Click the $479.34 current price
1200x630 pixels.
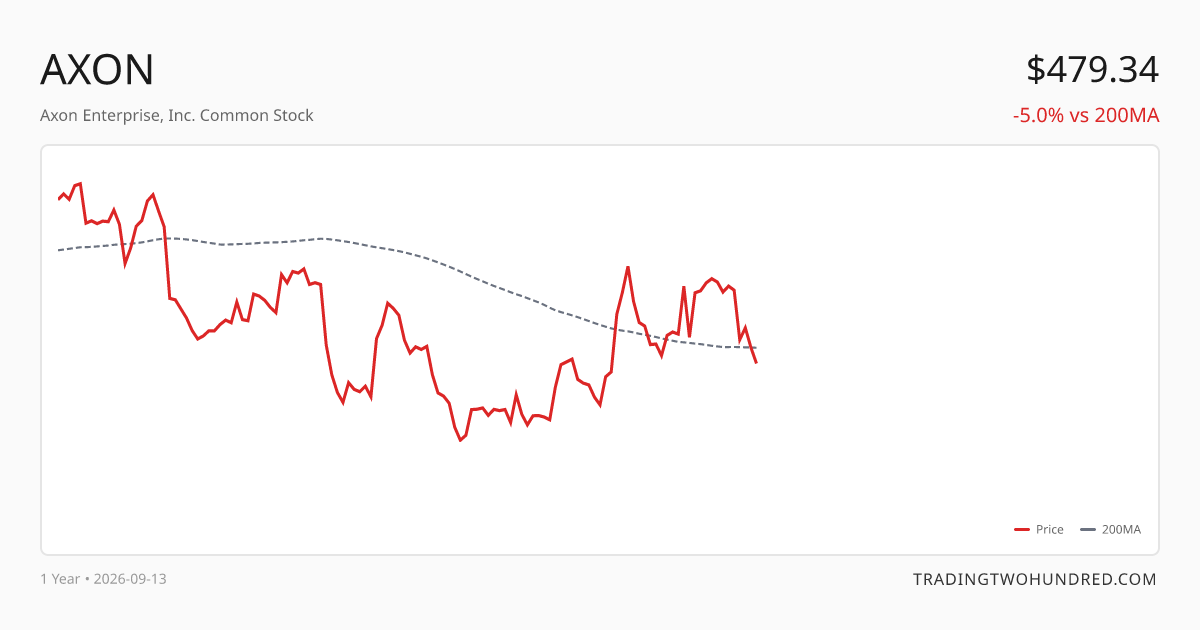(x=1092, y=70)
